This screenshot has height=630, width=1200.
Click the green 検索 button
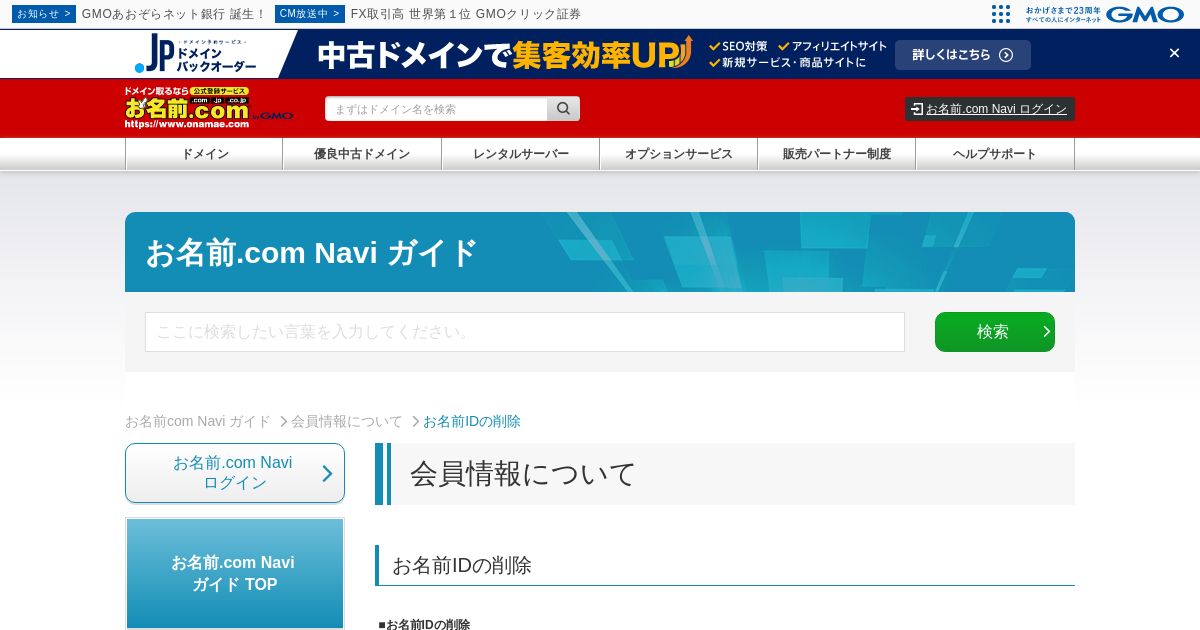click(x=995, y=332)
